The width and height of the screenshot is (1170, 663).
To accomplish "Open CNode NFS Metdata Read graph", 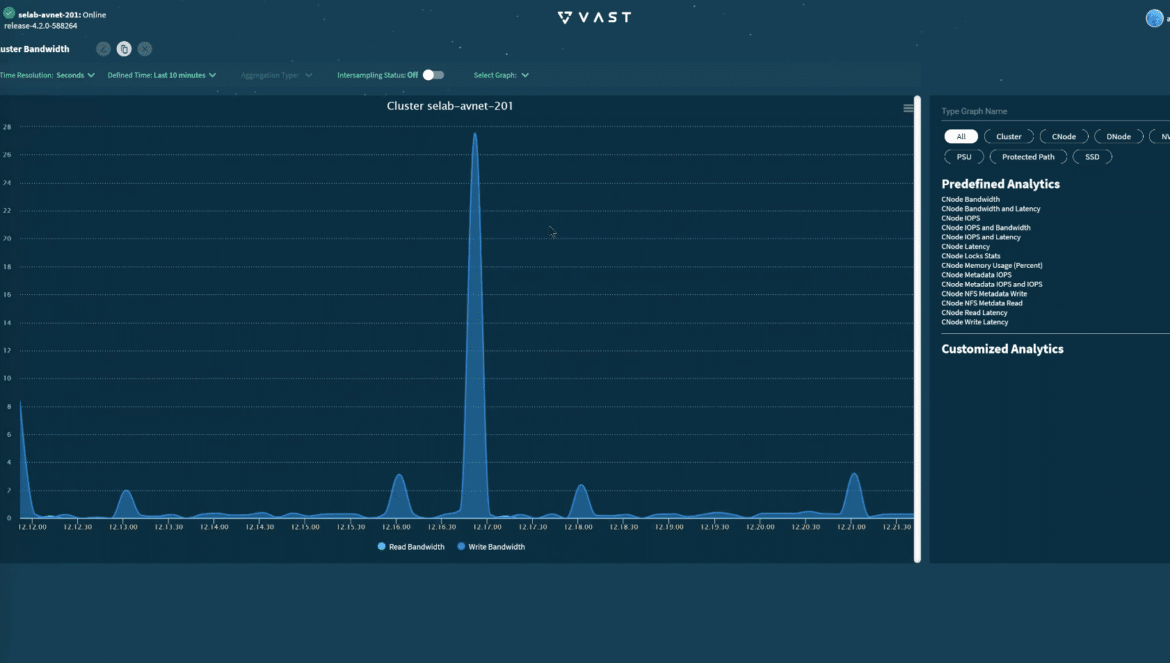I will coord(982,304).
